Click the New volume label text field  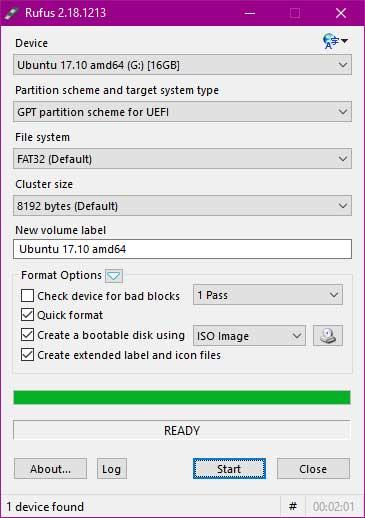click(x=182, y=249)
